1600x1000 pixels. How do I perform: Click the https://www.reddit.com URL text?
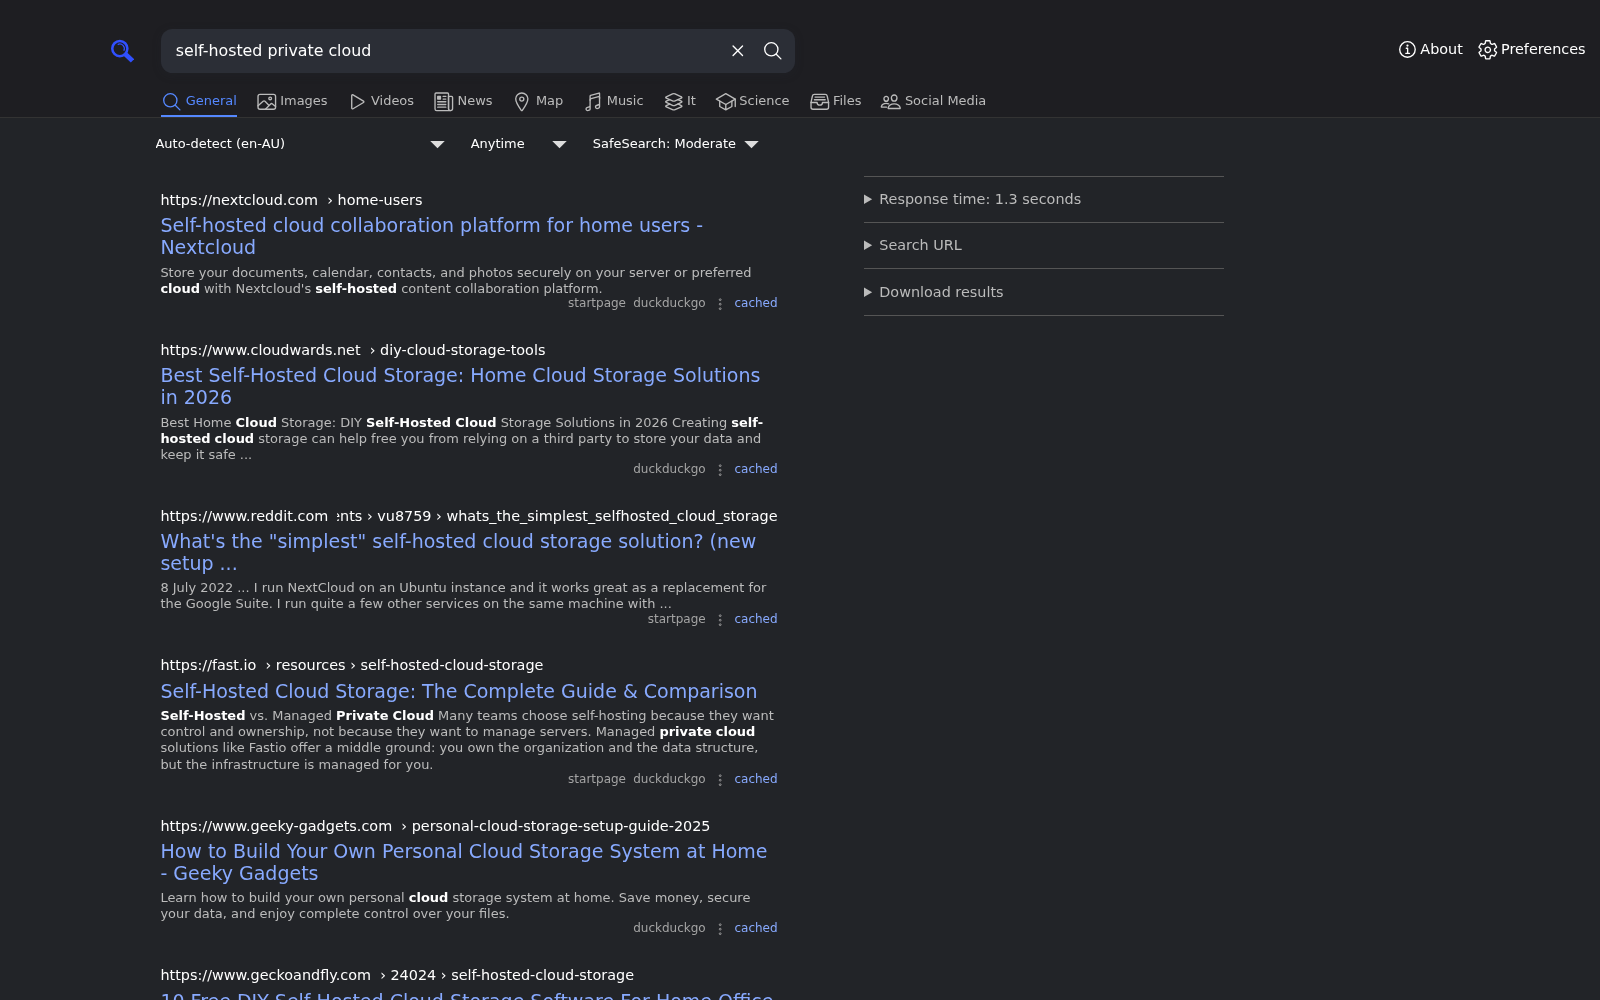coord(244,516)
